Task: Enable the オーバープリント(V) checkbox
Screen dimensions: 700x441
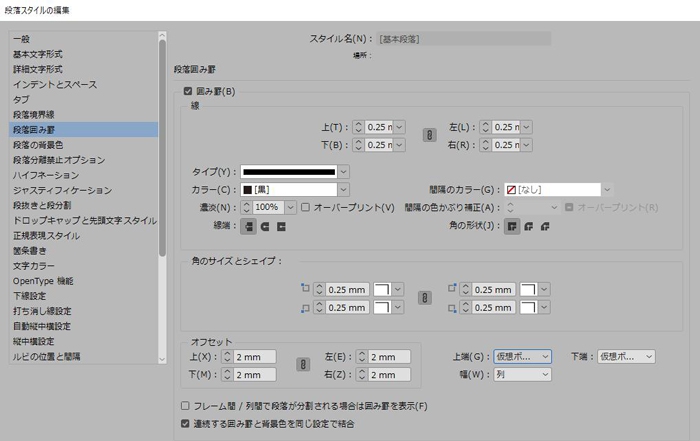Action: (306, 207)
